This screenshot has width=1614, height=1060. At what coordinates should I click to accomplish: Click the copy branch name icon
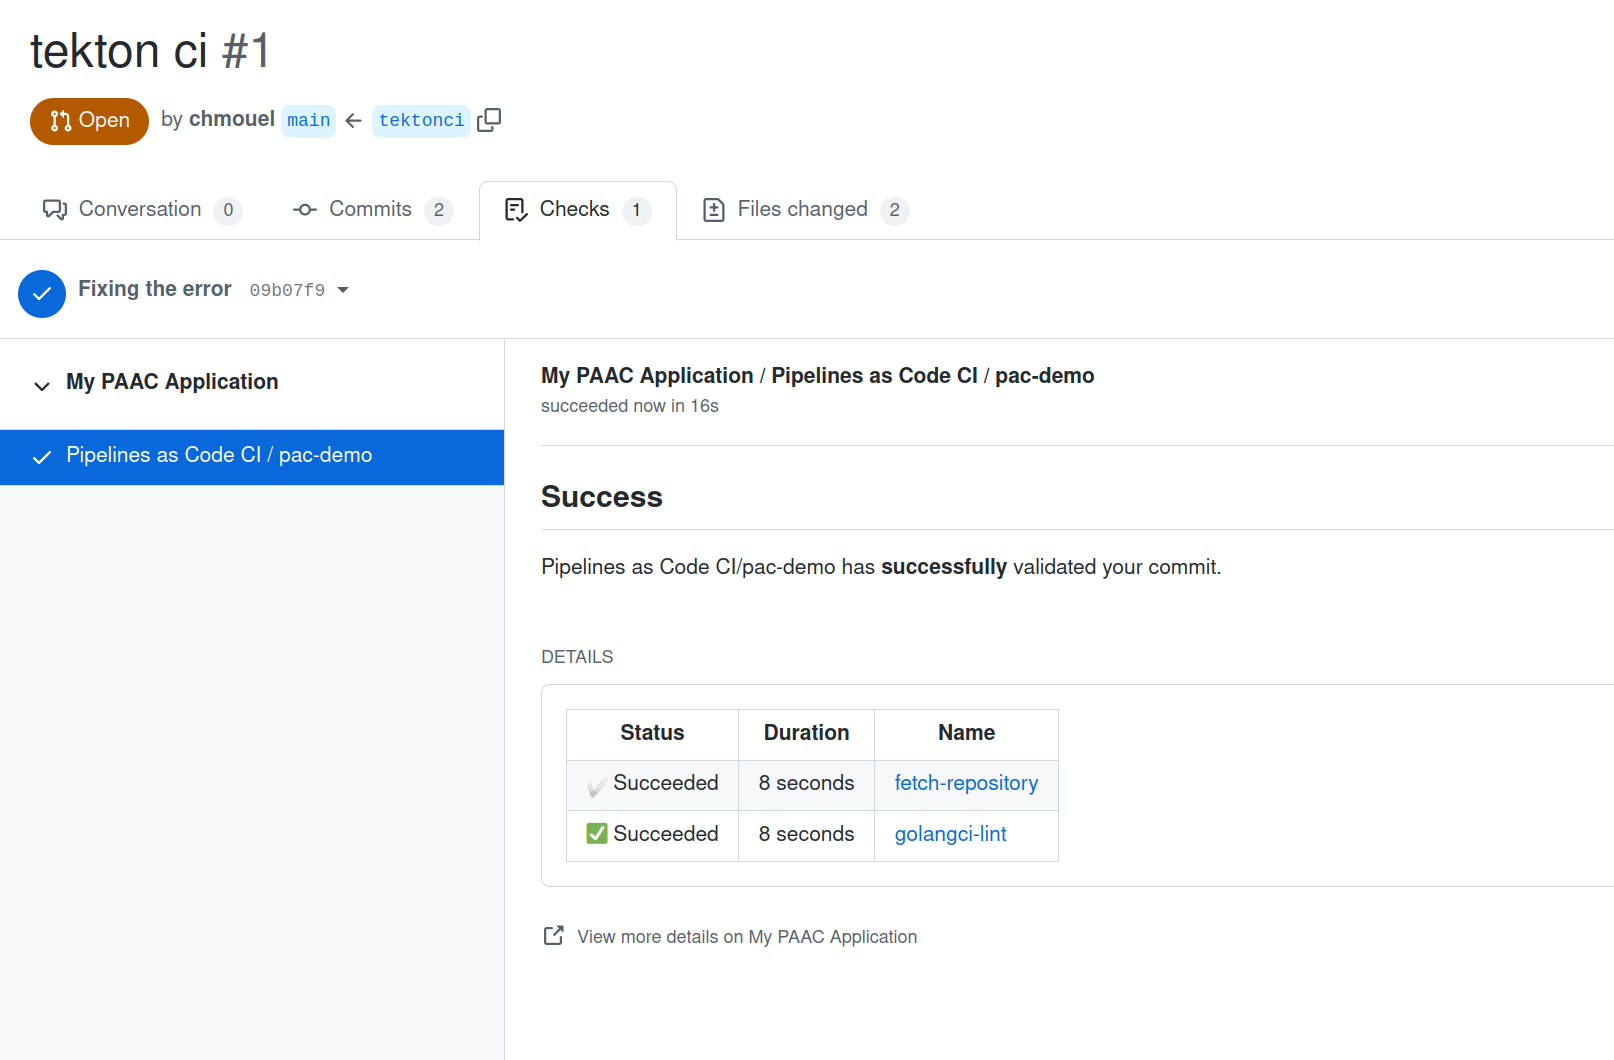(x=489, y=120)
